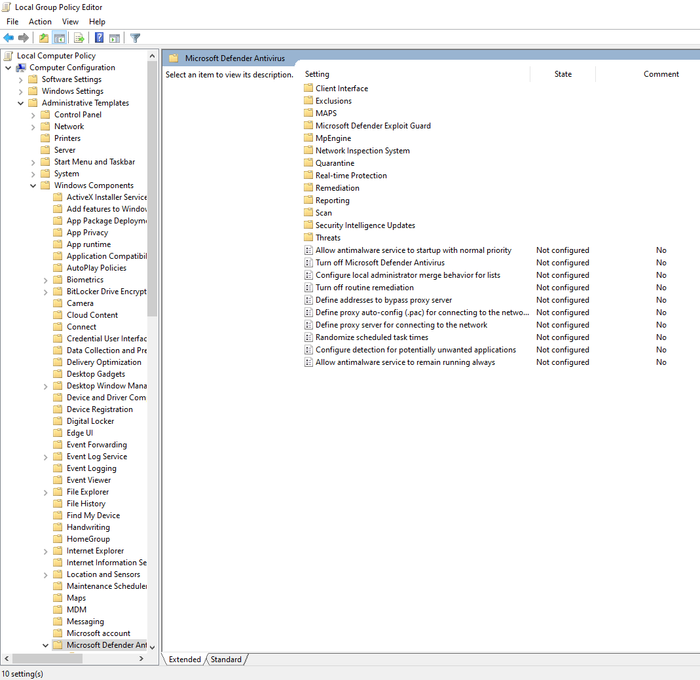The height and width of the screenshot is (680, 700).
Task: Select the Delivery Optimization tree item
Action: coord(104,362)
